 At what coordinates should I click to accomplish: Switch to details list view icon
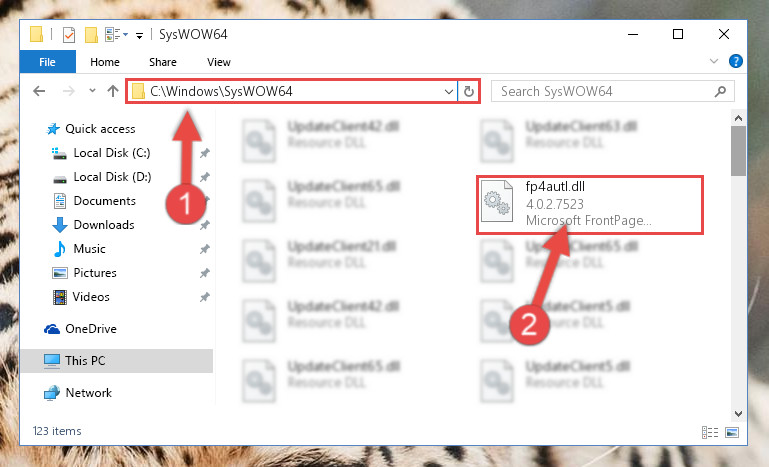pos(710,432)
